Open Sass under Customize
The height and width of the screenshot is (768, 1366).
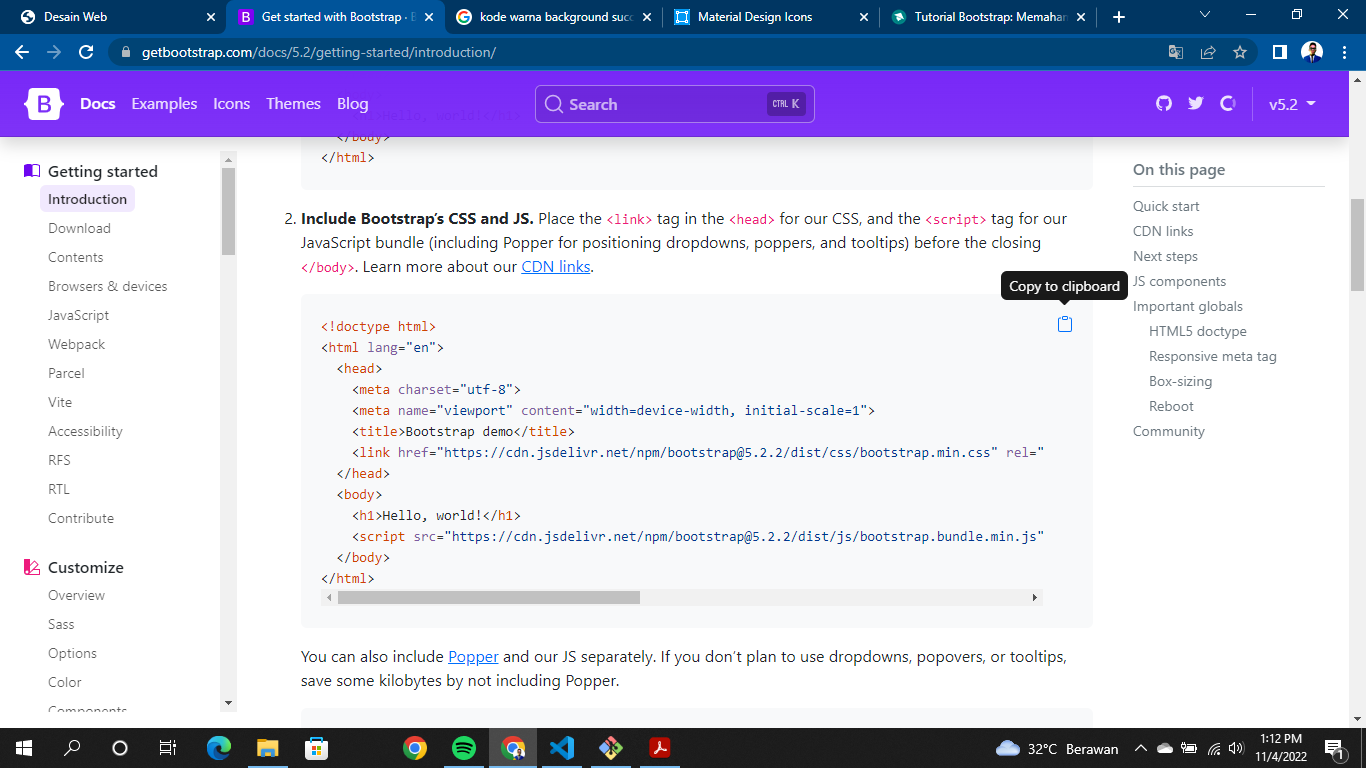(61, 624)
